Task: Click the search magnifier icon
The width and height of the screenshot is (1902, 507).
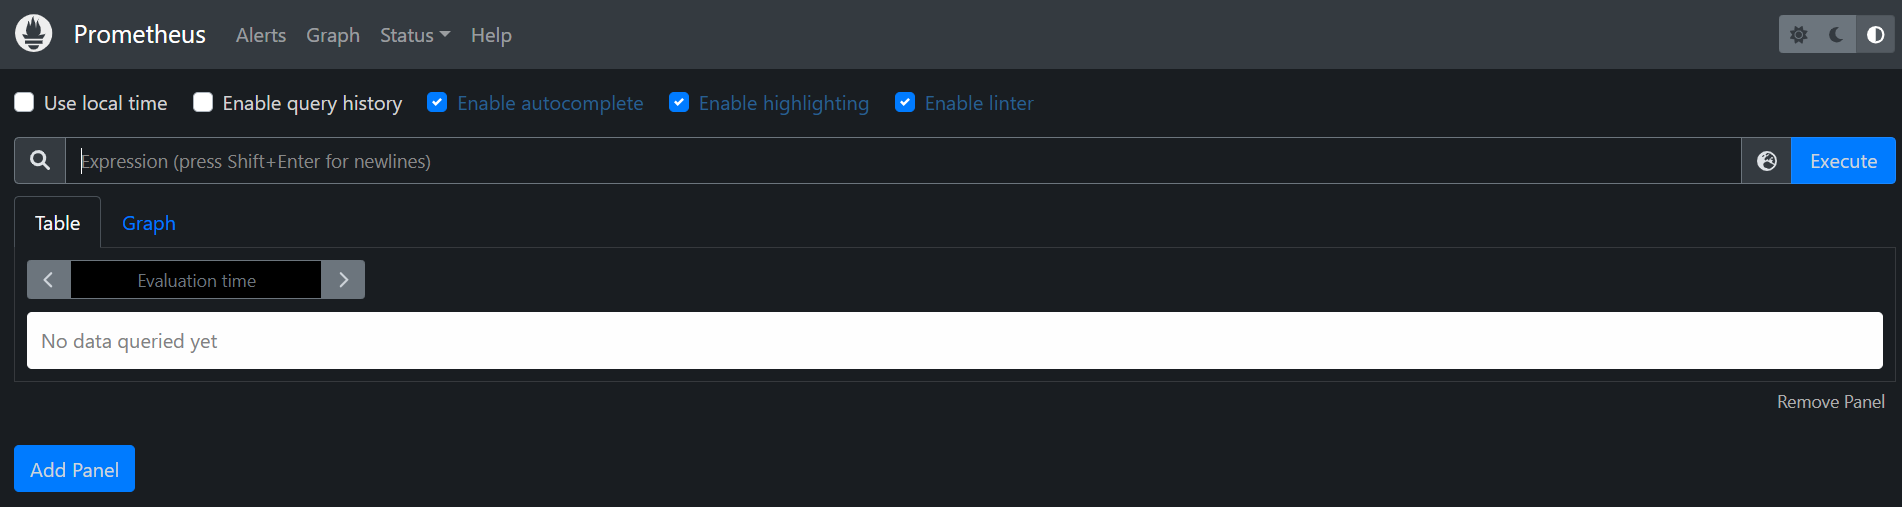Action: click(x=40, y=161)
